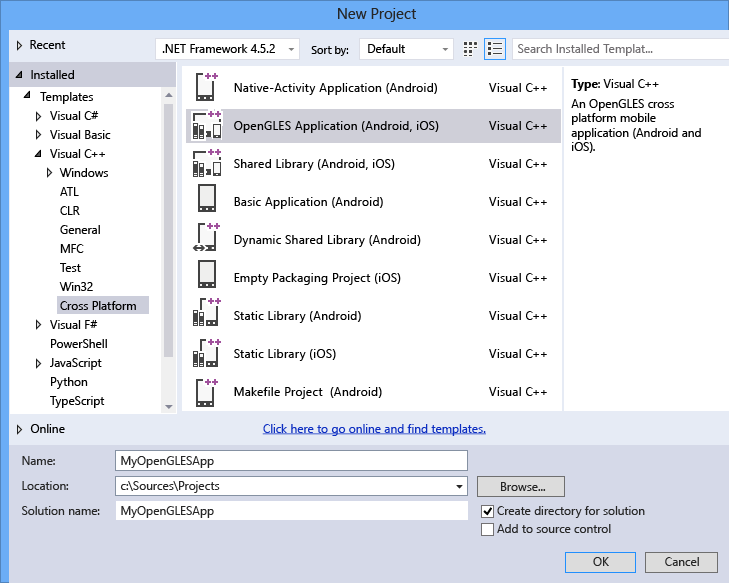Select MFC template category
The width and height of the screenshot is (729, 583).
(x=72, y=249)
